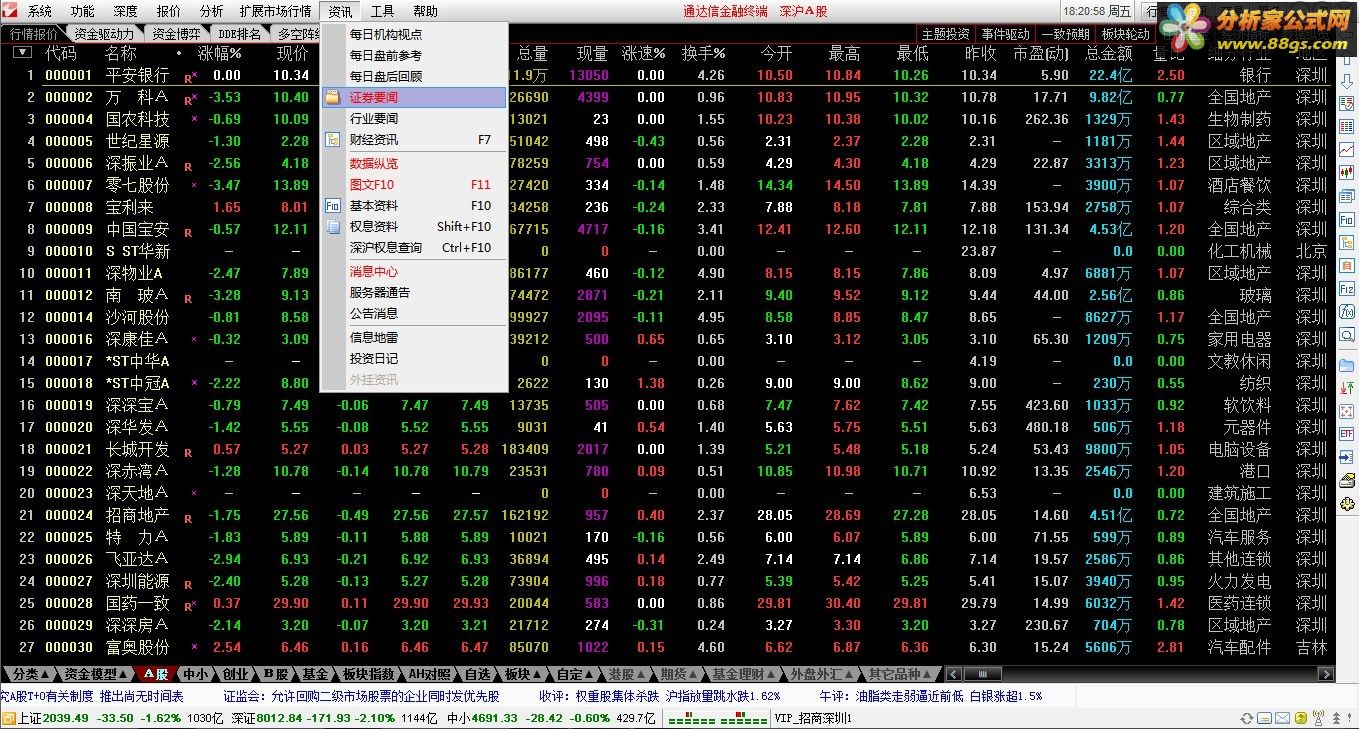
Task: Click the yellow printer-like icon in sidebar
Action: (1347, 481)
